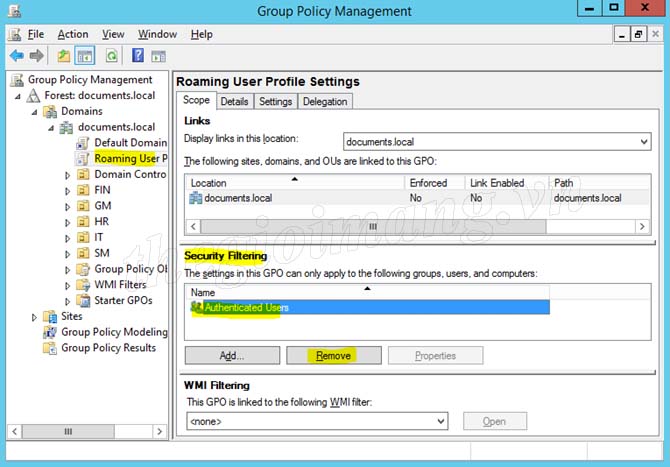Open the Help menu
The width and height of the screenshot is (670, 467).
point(202,34)
